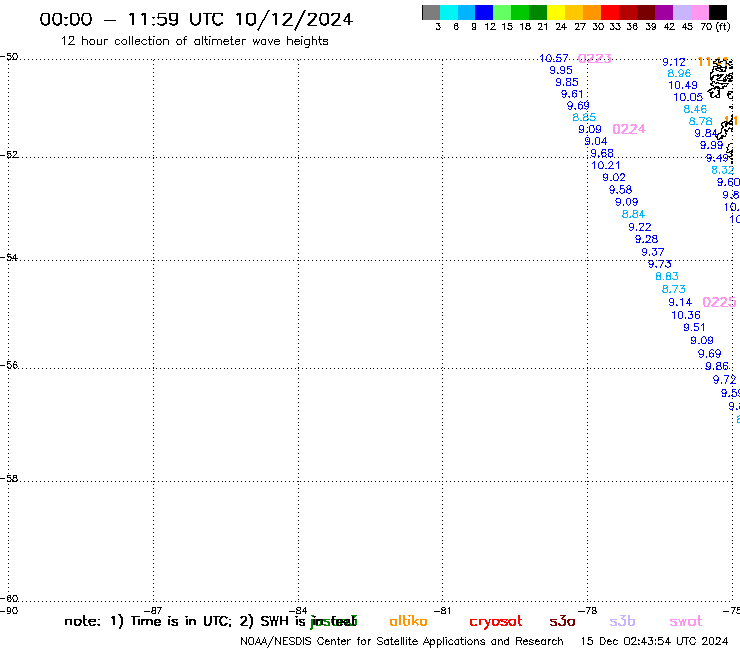Image resolution: width=740 pixels, height=650 pixels.
Task: Click the longitude axis label -87
Action: pyautogui.click(x=153, y=610)
